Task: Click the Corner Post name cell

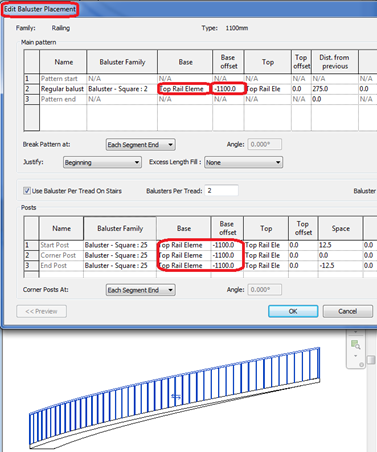Action: tap(61, 255)
